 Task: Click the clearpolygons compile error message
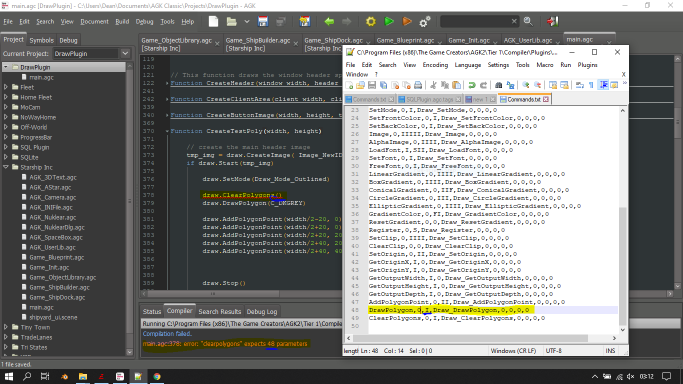click(x=225, y=344)
